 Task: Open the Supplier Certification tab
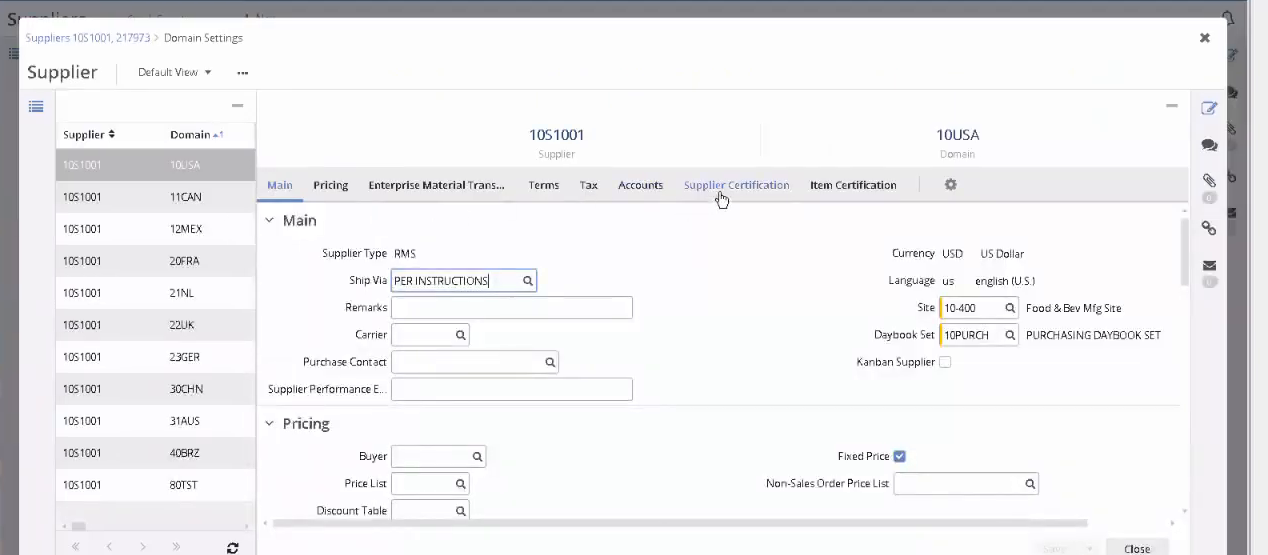[736, 185]
